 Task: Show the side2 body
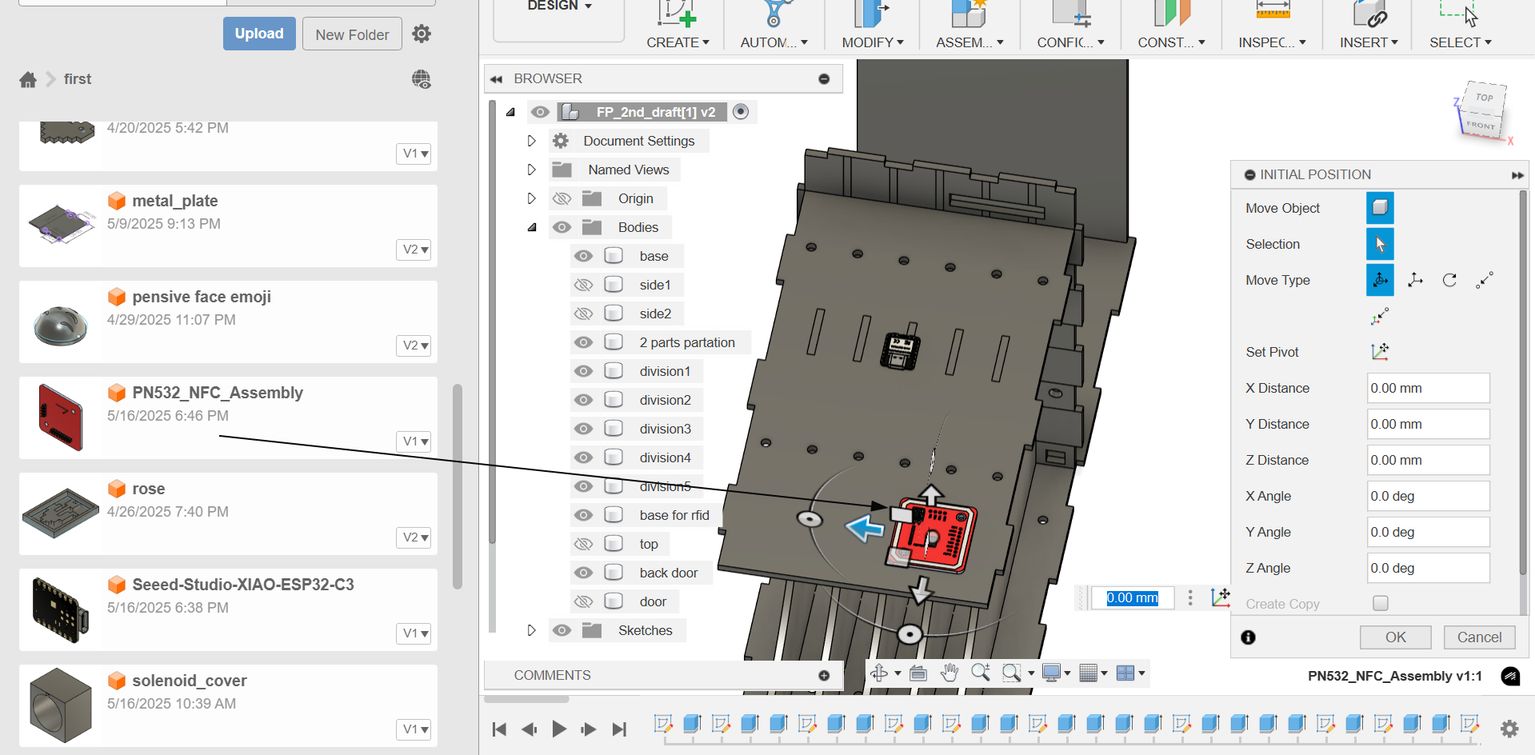pyautogui.click(x=583, y=314)
